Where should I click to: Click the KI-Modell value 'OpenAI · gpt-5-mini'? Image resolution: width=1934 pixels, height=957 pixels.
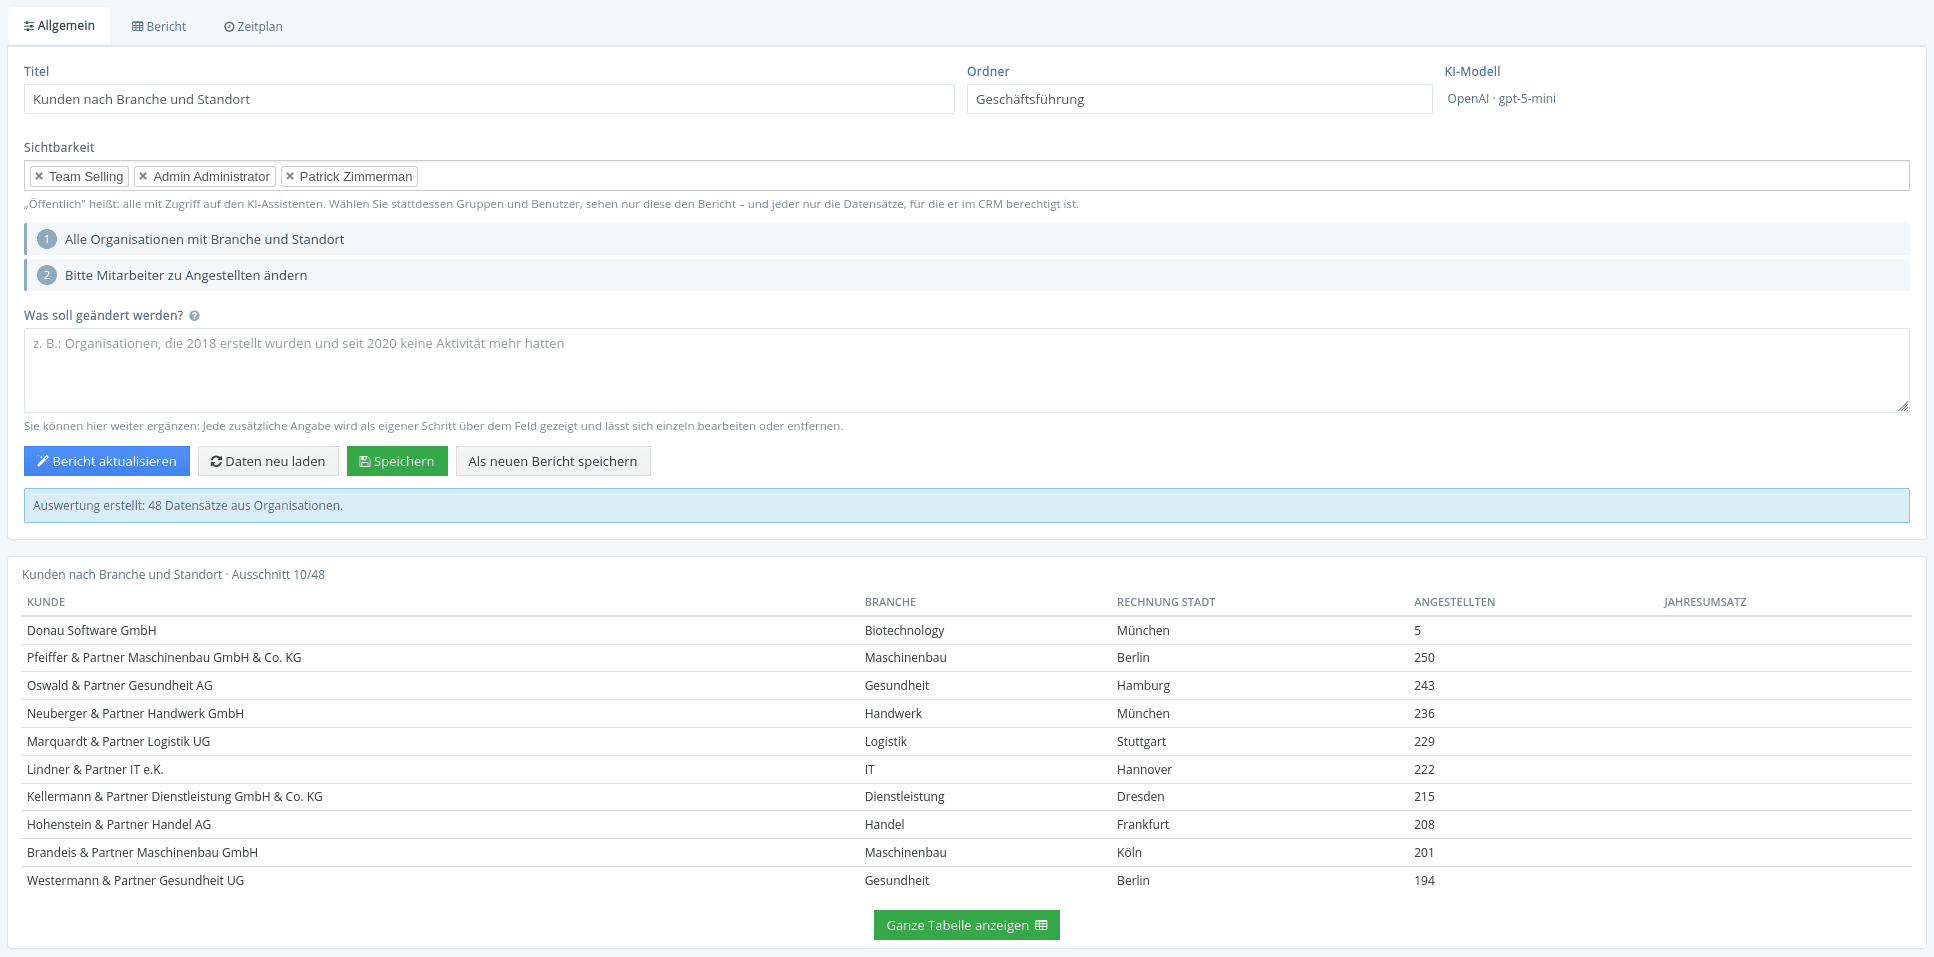click(x=1501, y=99)
